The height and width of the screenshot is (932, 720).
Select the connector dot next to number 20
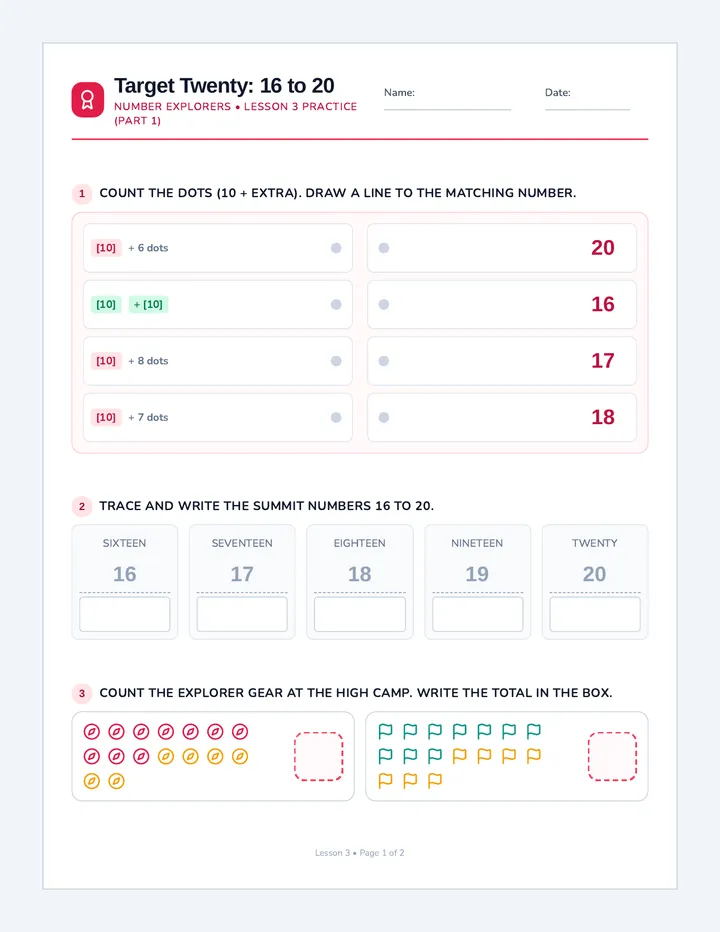[x=384, y=248]
